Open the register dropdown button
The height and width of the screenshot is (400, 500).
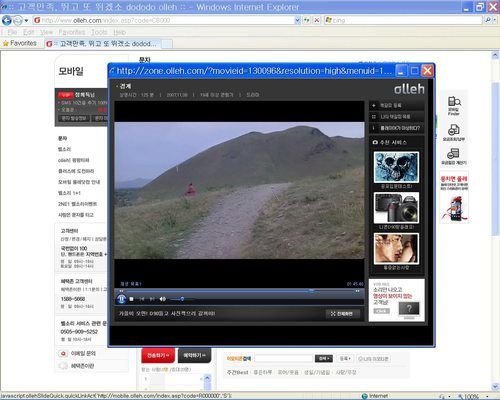[x=345, y=359]
